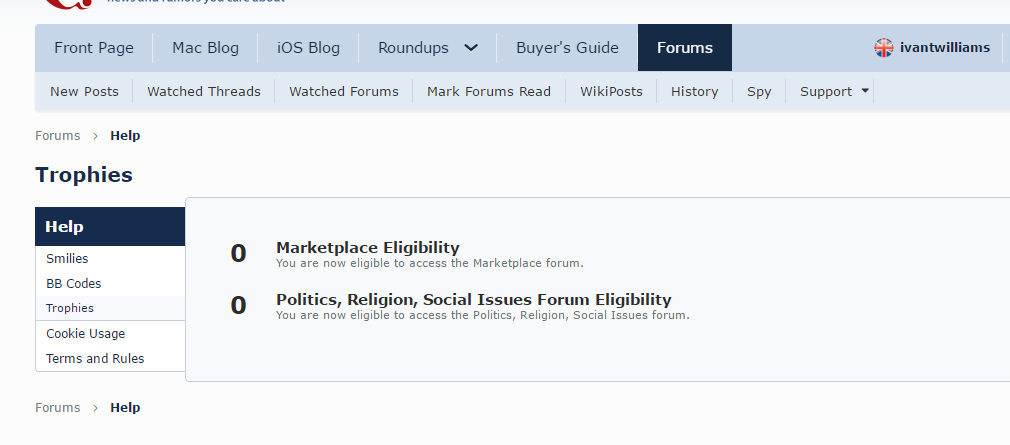Click Mark Forums Read
The height and width of the screenshot is (445, 1010).
point(489,91)
